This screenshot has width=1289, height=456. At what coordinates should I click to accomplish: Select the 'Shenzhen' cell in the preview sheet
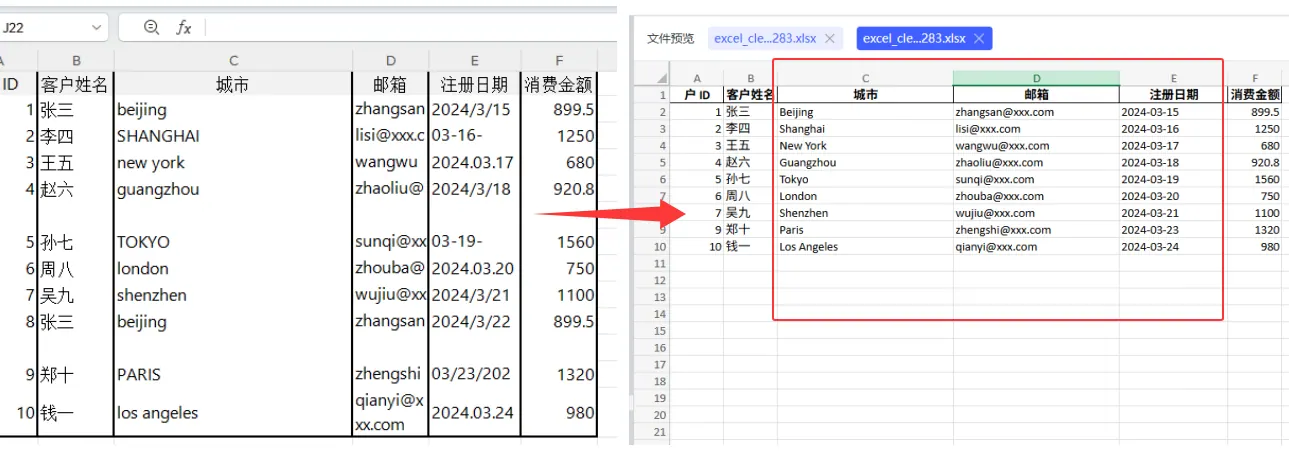point(865,213)
